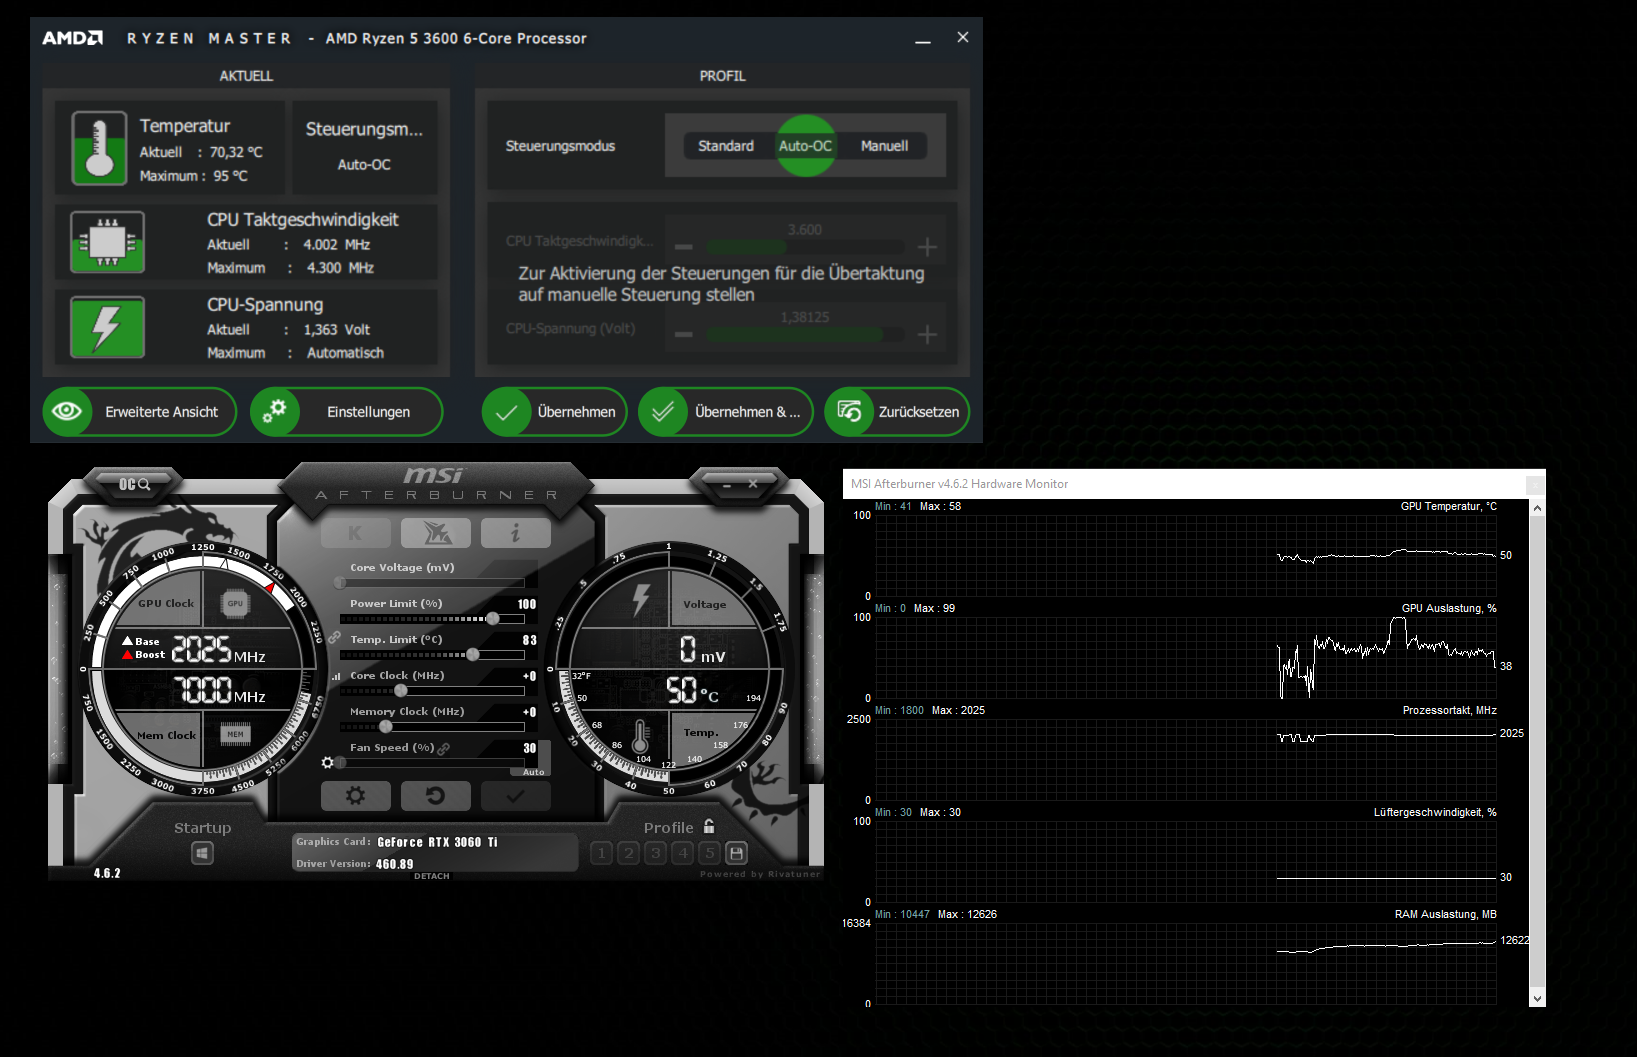Close the MSI Afterburner window

753,484
